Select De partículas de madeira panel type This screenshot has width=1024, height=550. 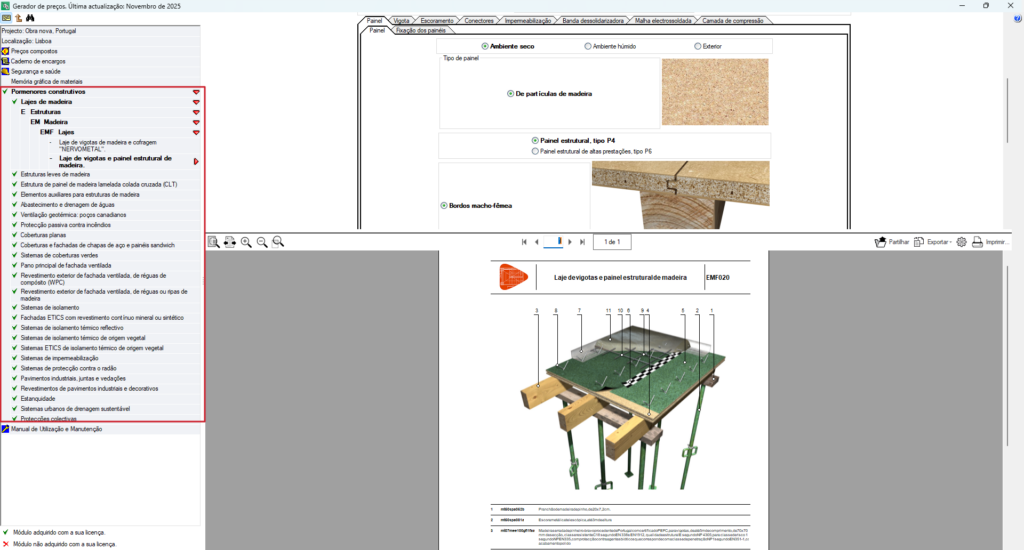(511, 94)
